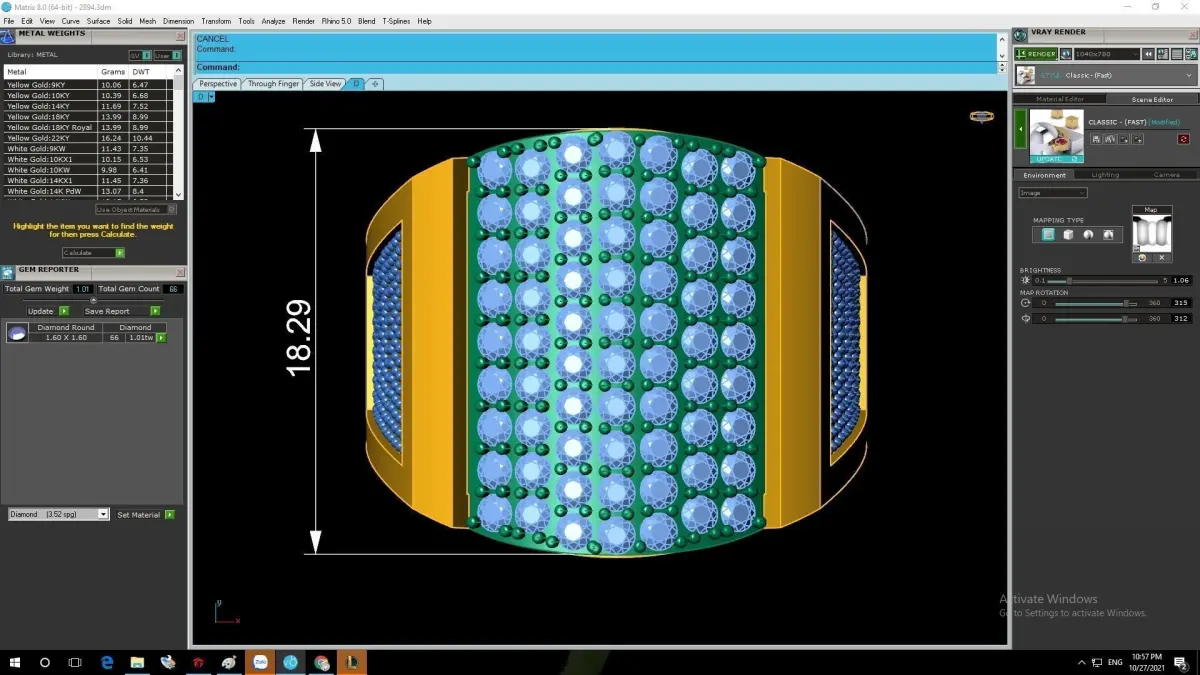1200x675 pixels.
Task: Click the diamond gem icon in Gem Reporter
Action: point(16,333)
